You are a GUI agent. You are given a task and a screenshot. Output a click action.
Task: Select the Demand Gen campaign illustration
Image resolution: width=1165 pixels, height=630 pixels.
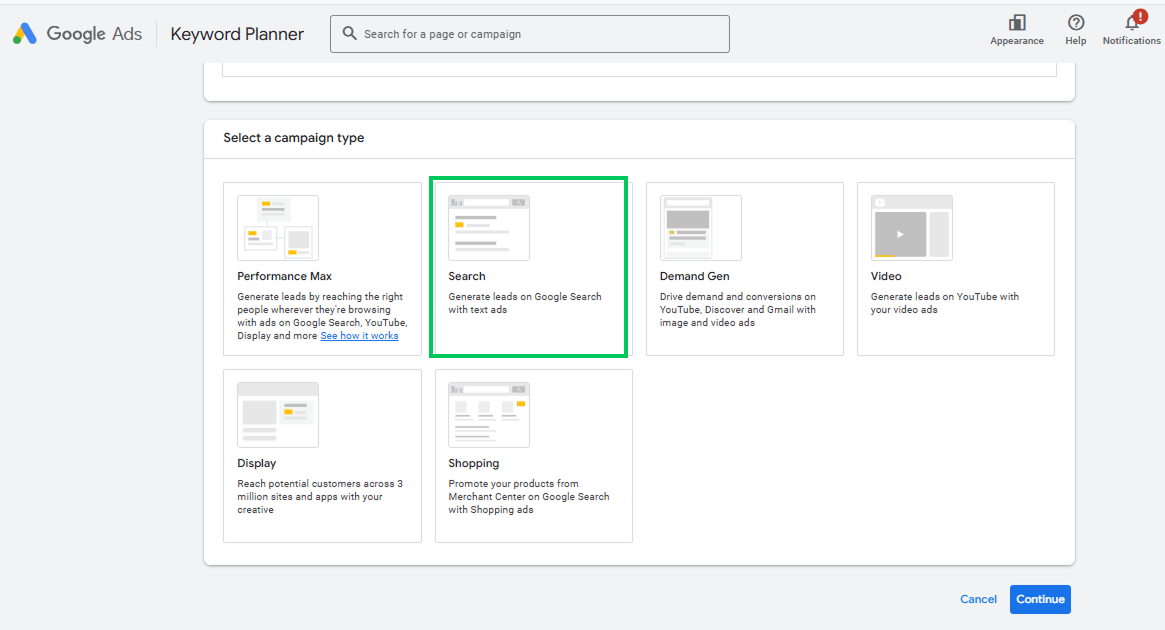[701, 227]
